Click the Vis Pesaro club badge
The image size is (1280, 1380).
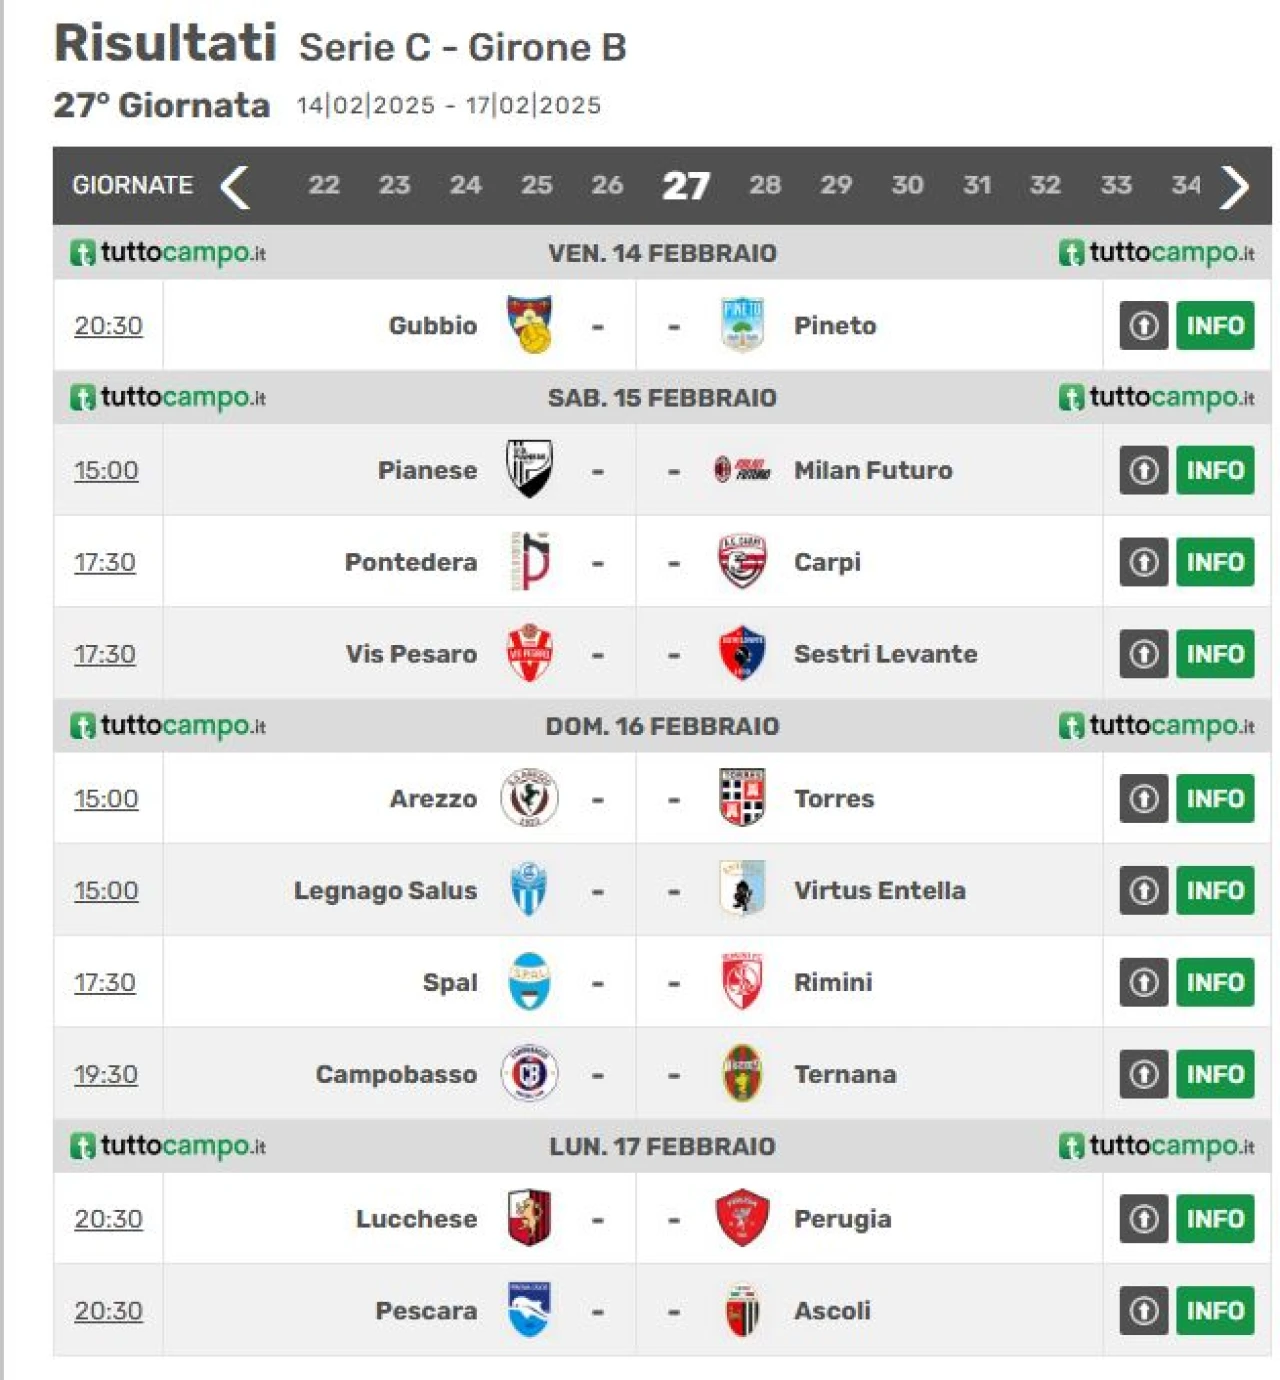click(529, 653)
